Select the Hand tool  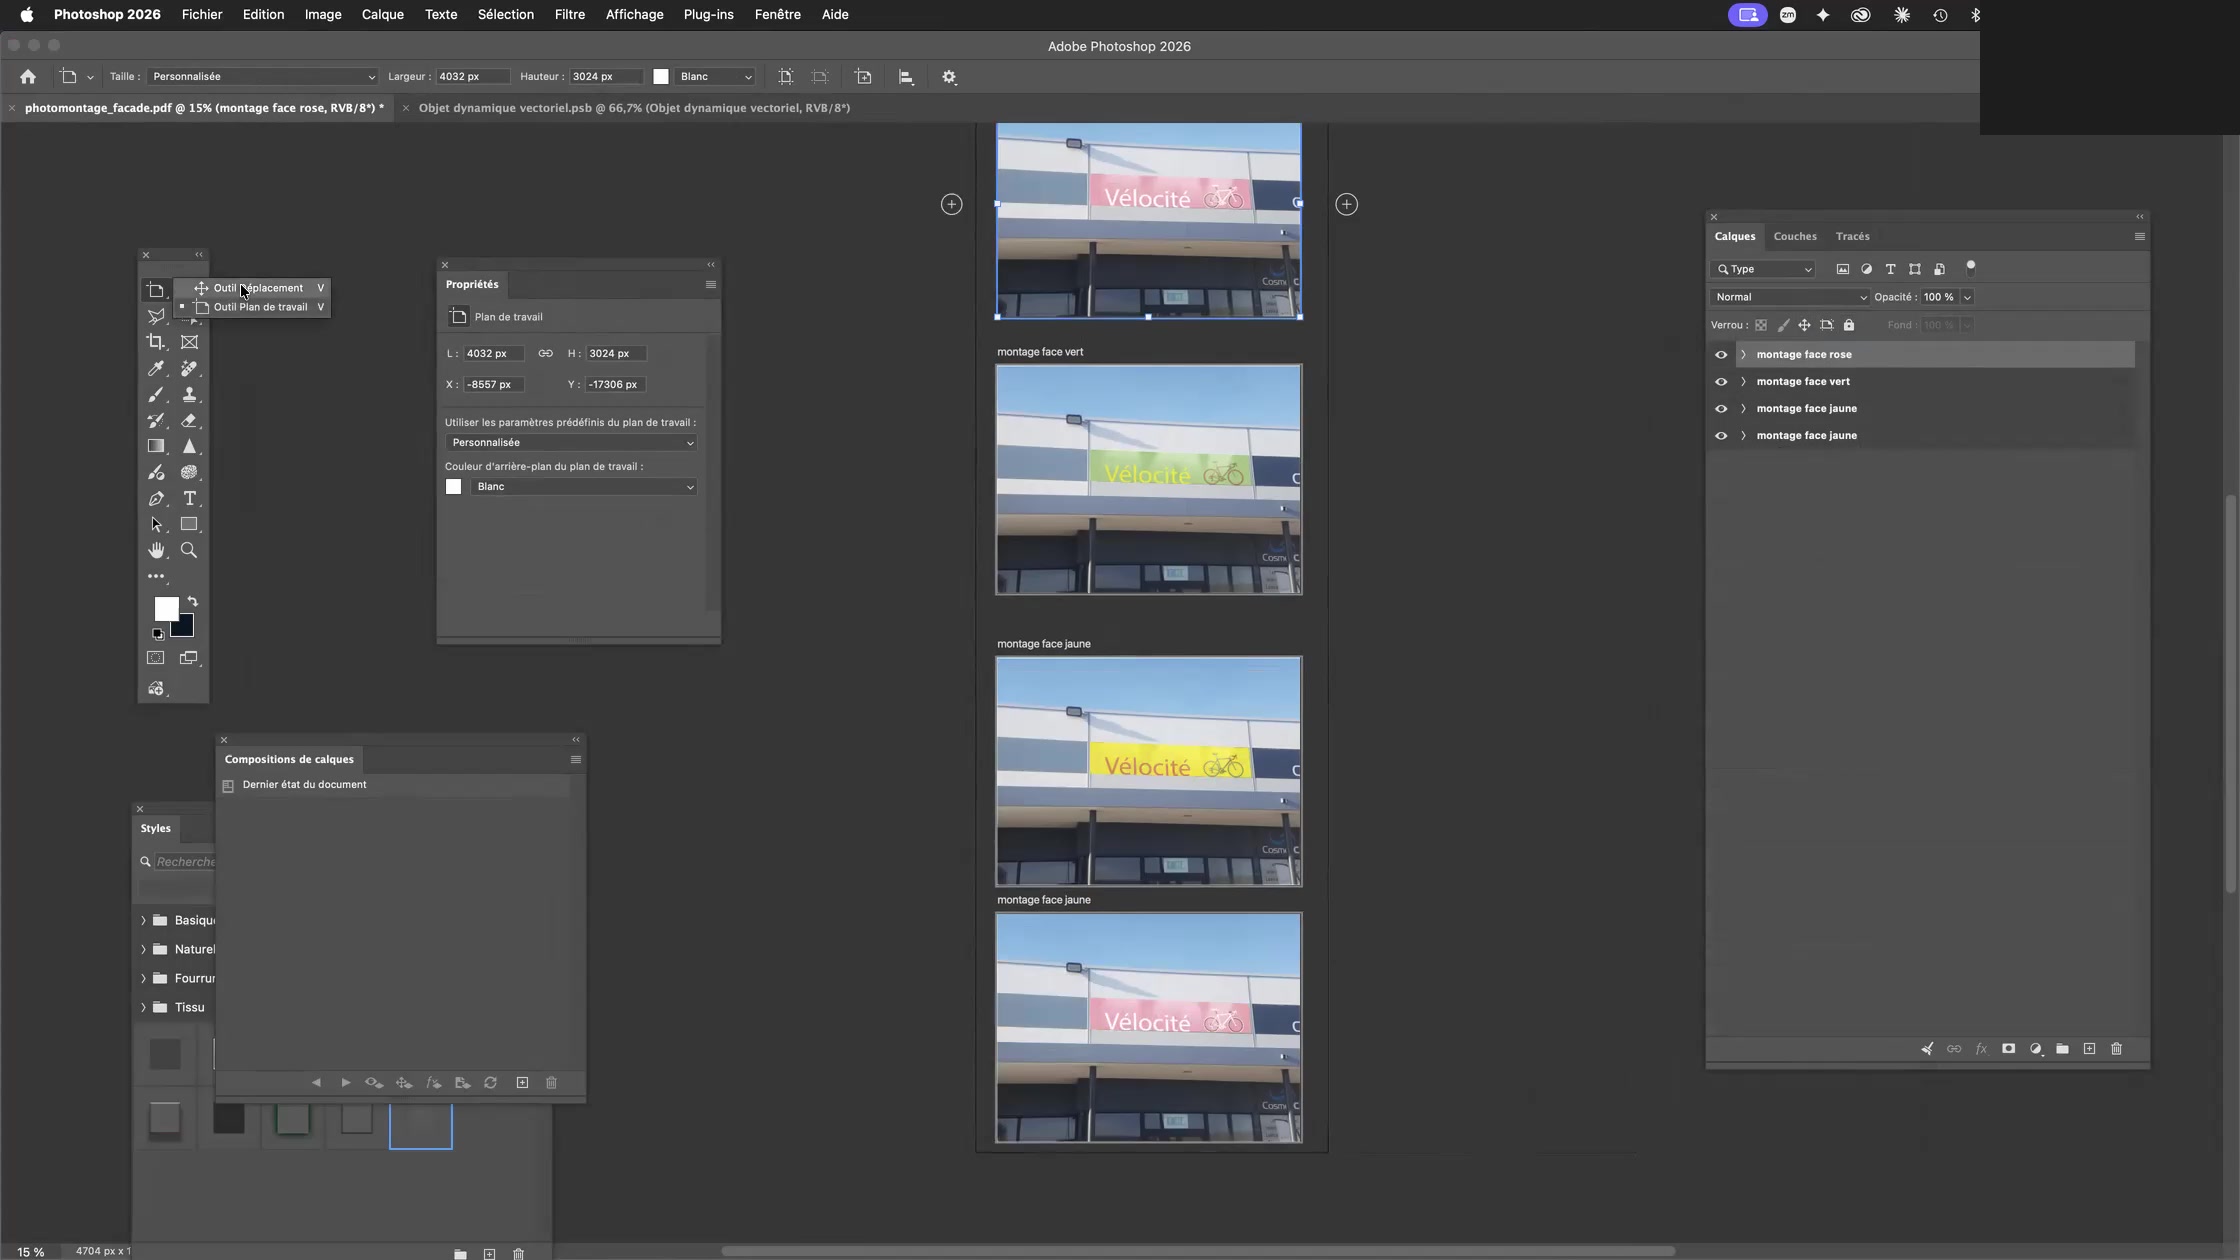(156, 551)
